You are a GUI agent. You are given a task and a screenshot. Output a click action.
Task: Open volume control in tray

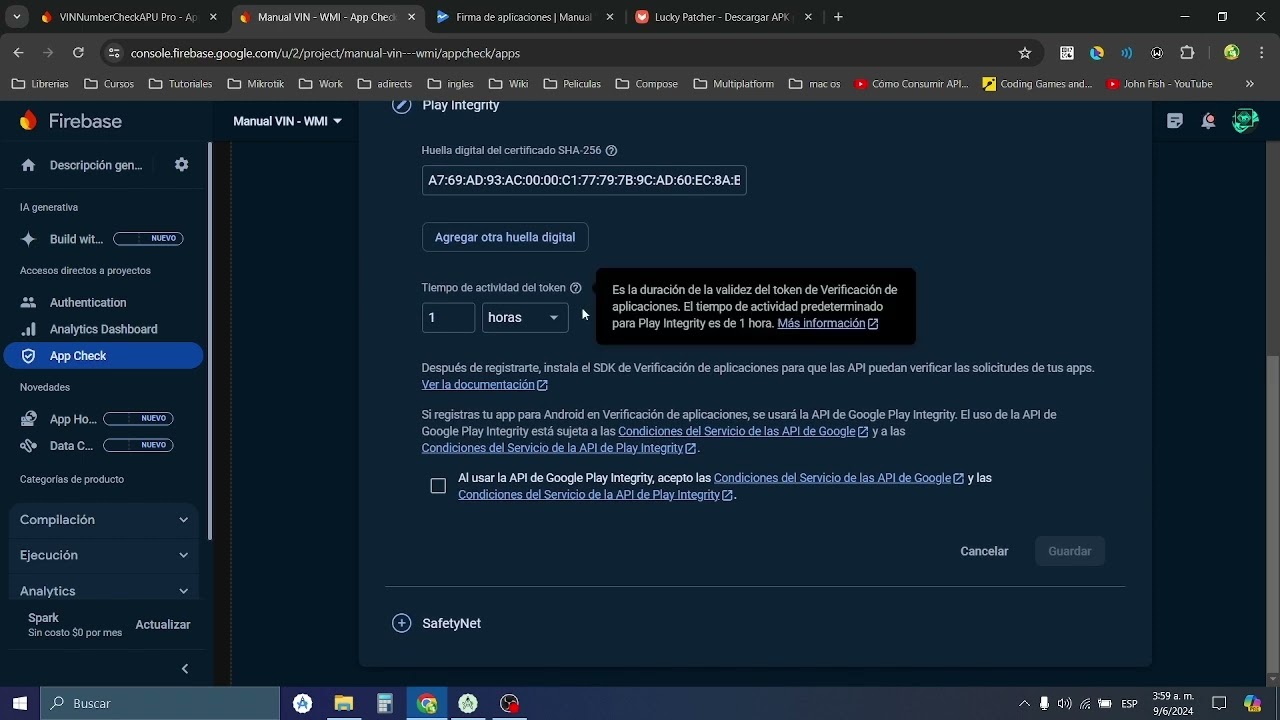click(1064, 704)
